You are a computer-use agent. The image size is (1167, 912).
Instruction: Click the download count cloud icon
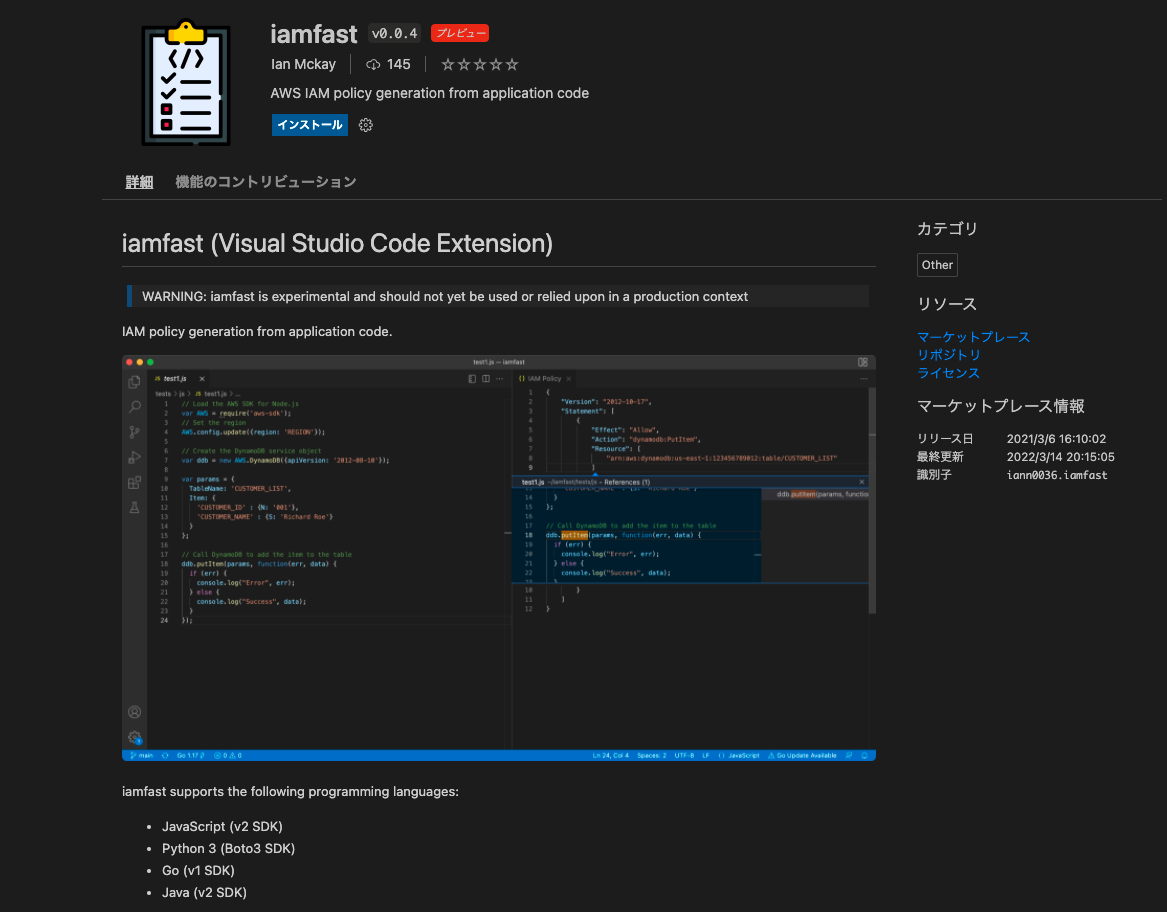click(373, 65)
